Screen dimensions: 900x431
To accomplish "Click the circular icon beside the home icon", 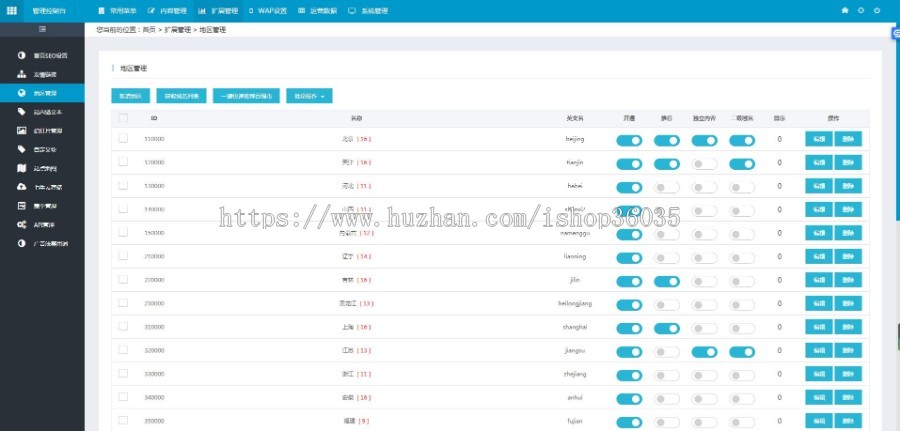I will [861, 10].
